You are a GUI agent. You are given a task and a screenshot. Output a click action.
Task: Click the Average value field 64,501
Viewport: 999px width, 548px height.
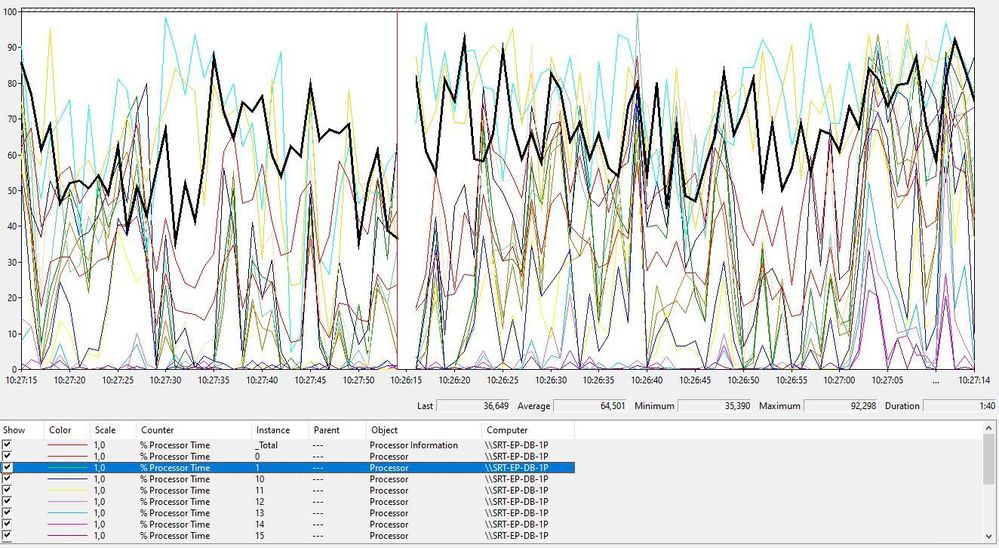589,406
